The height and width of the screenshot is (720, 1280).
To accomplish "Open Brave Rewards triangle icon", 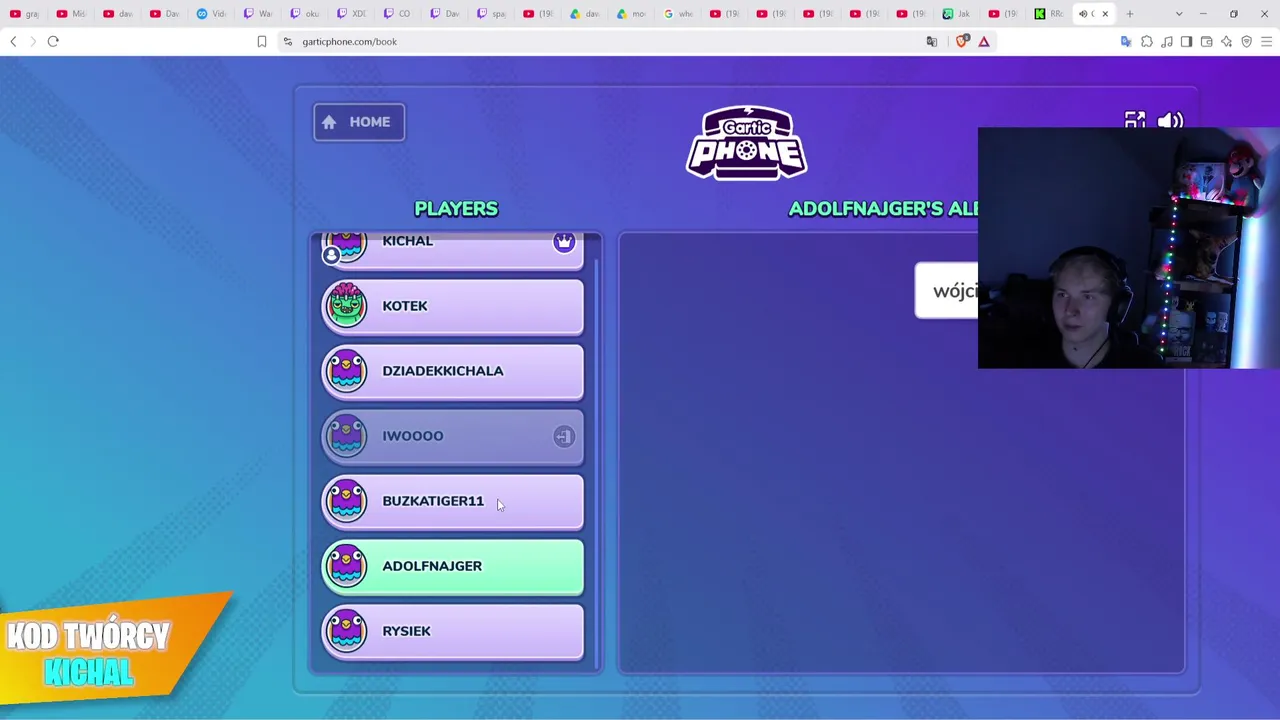I will [x=984, y=41].
